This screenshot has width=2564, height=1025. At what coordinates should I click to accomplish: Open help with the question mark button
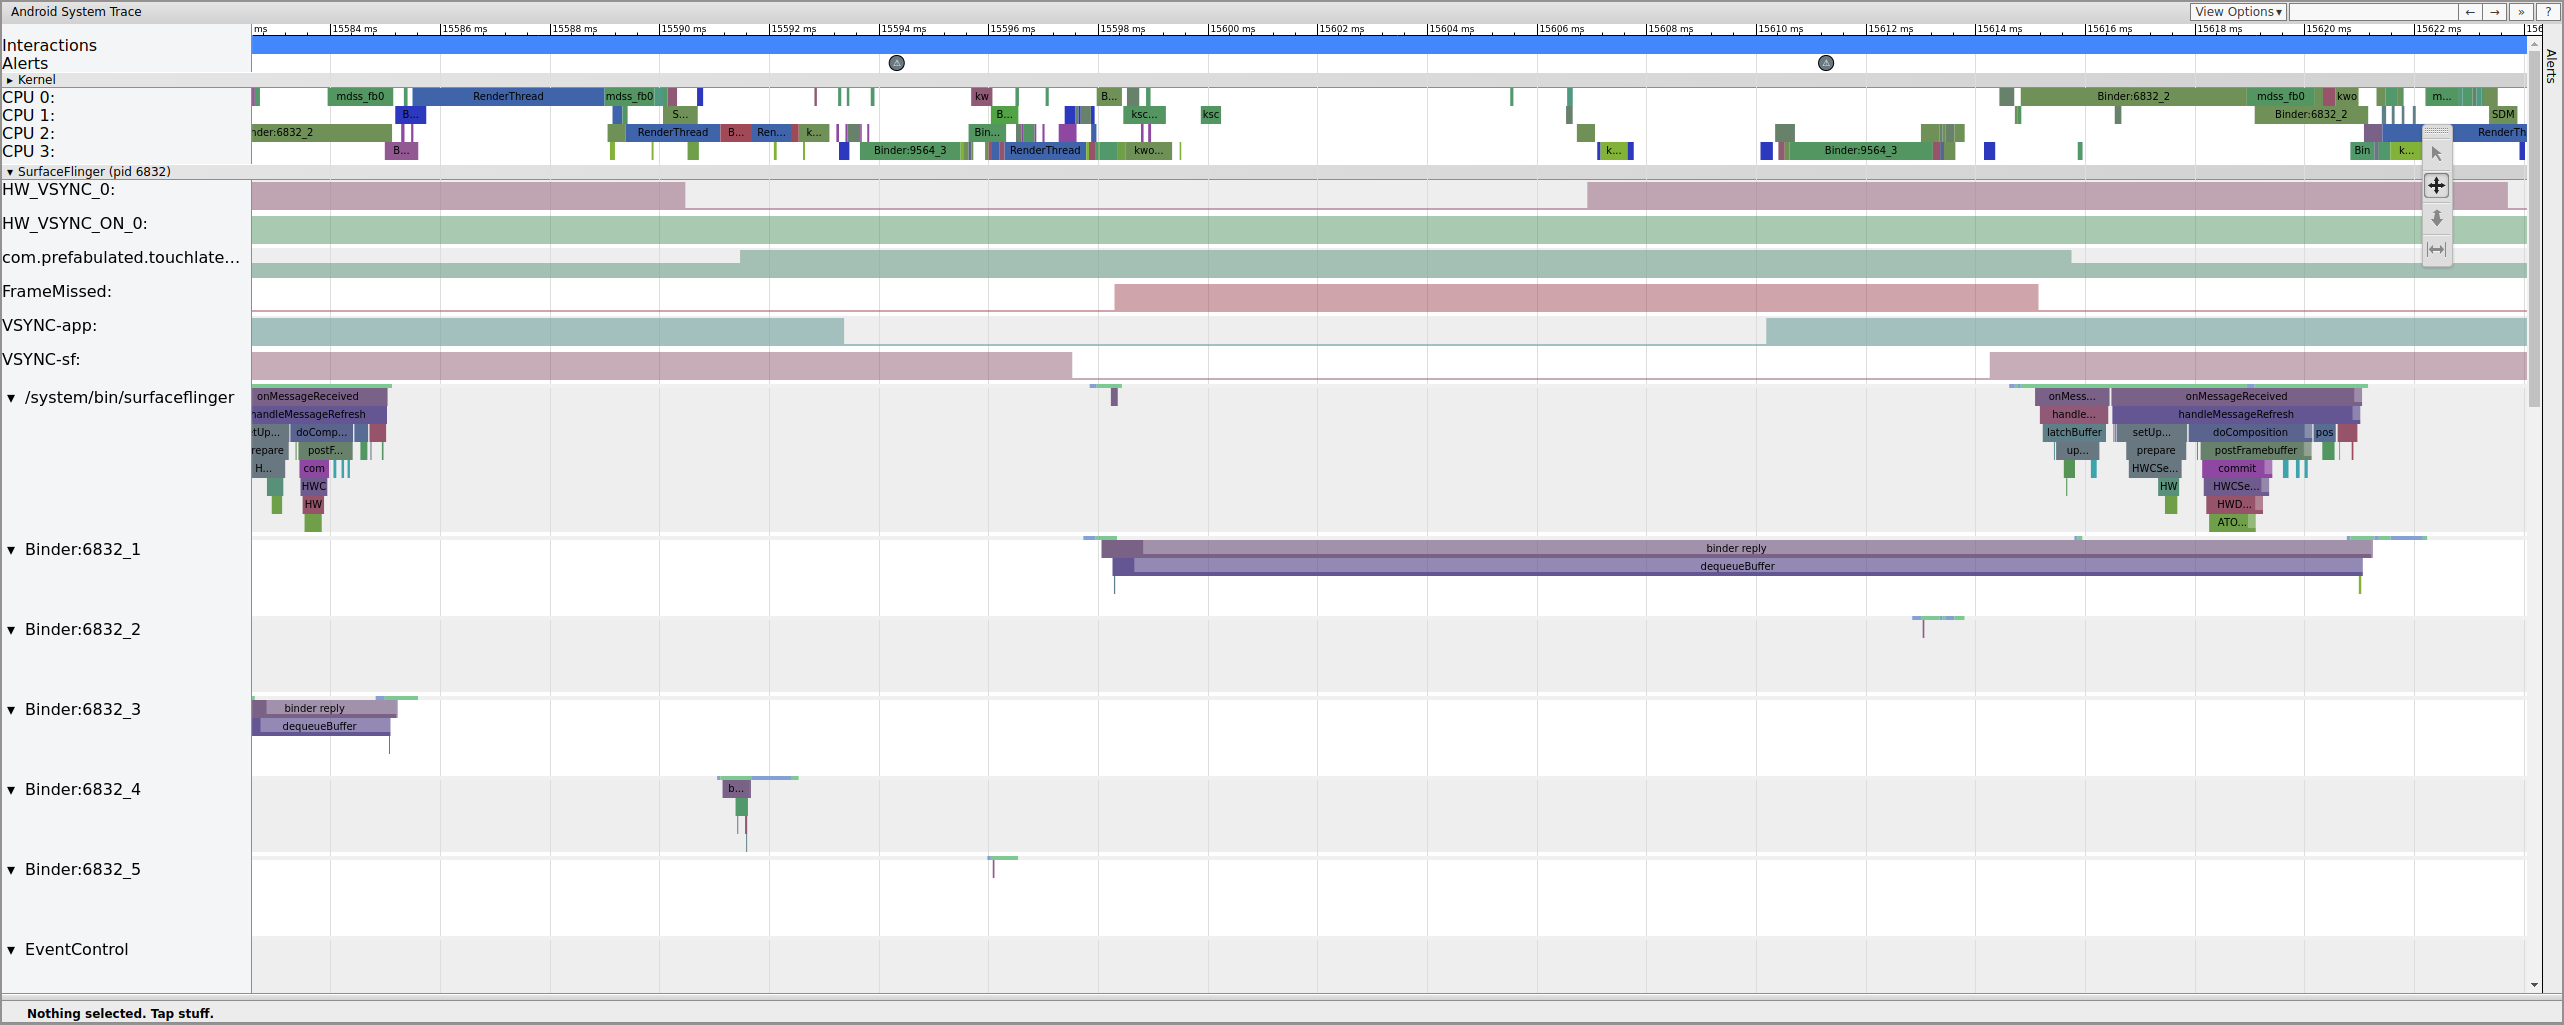point(2548,12)
